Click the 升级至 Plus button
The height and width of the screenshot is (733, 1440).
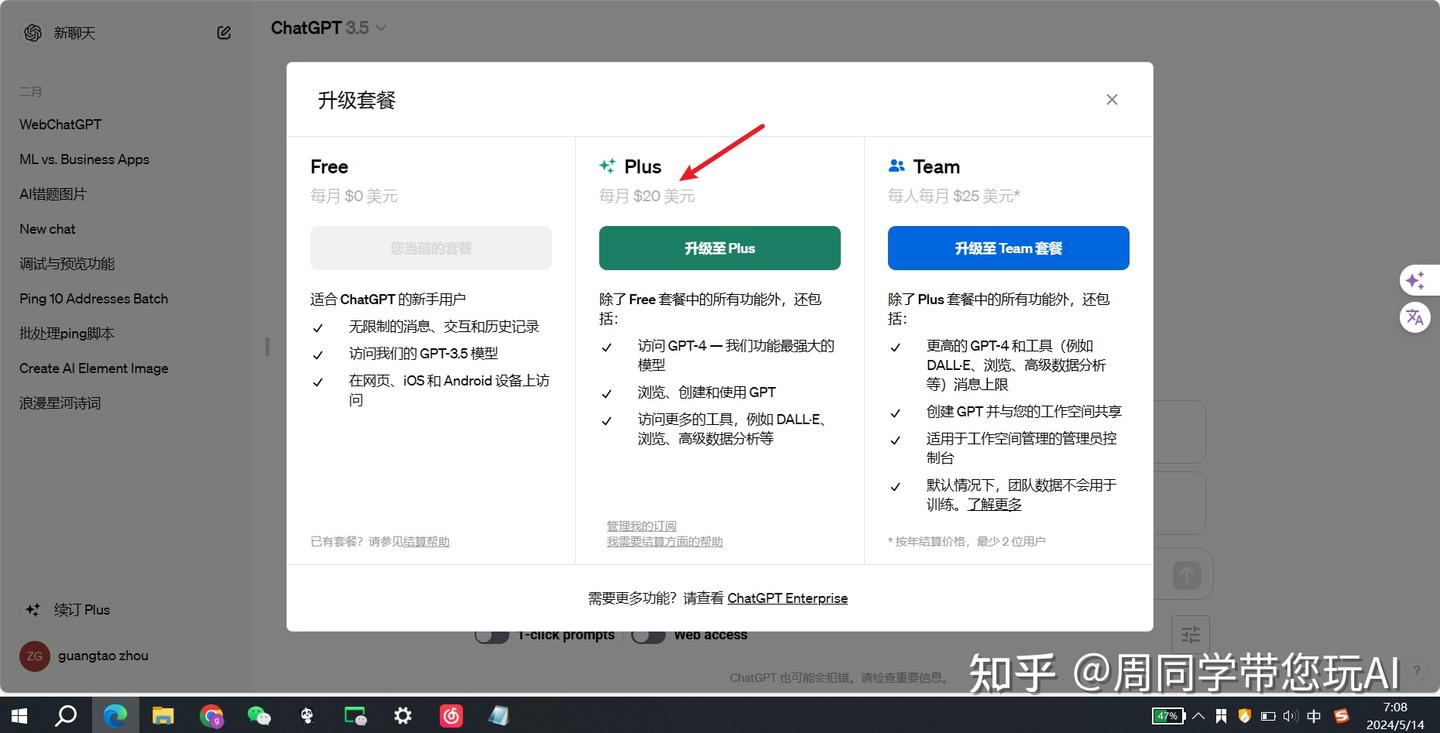coord(719,248)
